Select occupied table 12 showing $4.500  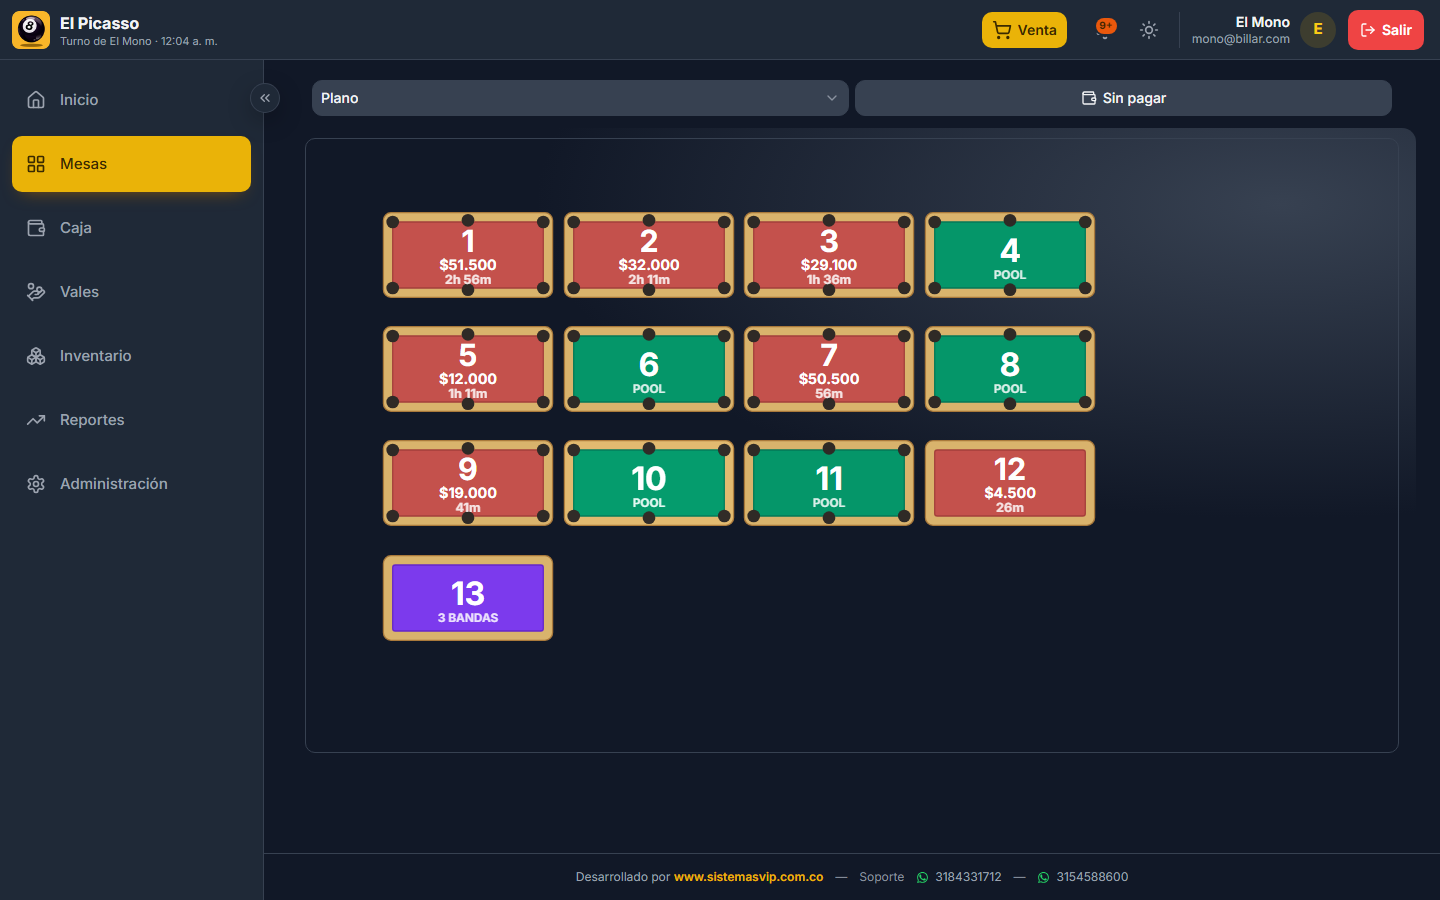pyautogui.click(x=1010, y=483)
